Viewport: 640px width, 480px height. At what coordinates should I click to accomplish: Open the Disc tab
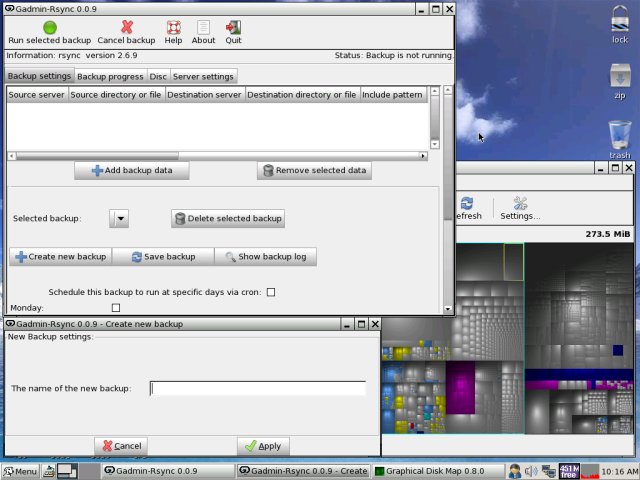point(158,76)
